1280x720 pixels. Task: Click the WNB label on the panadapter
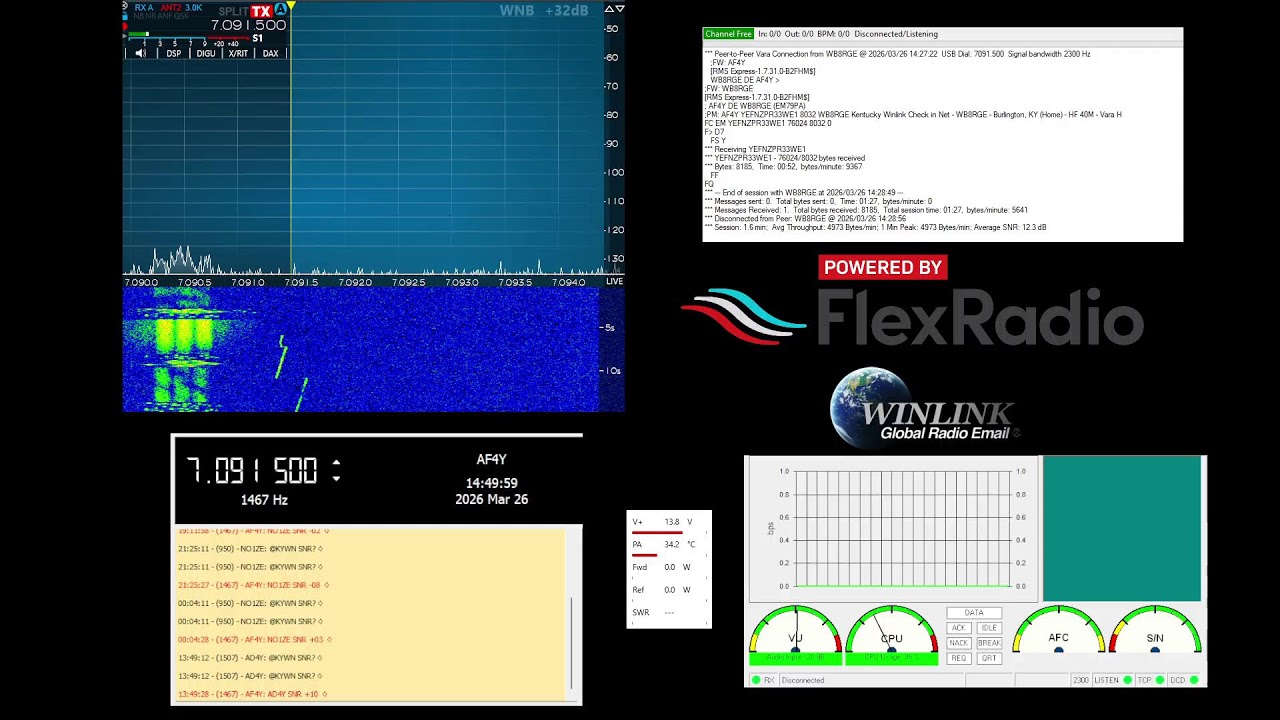coord(517,11)
